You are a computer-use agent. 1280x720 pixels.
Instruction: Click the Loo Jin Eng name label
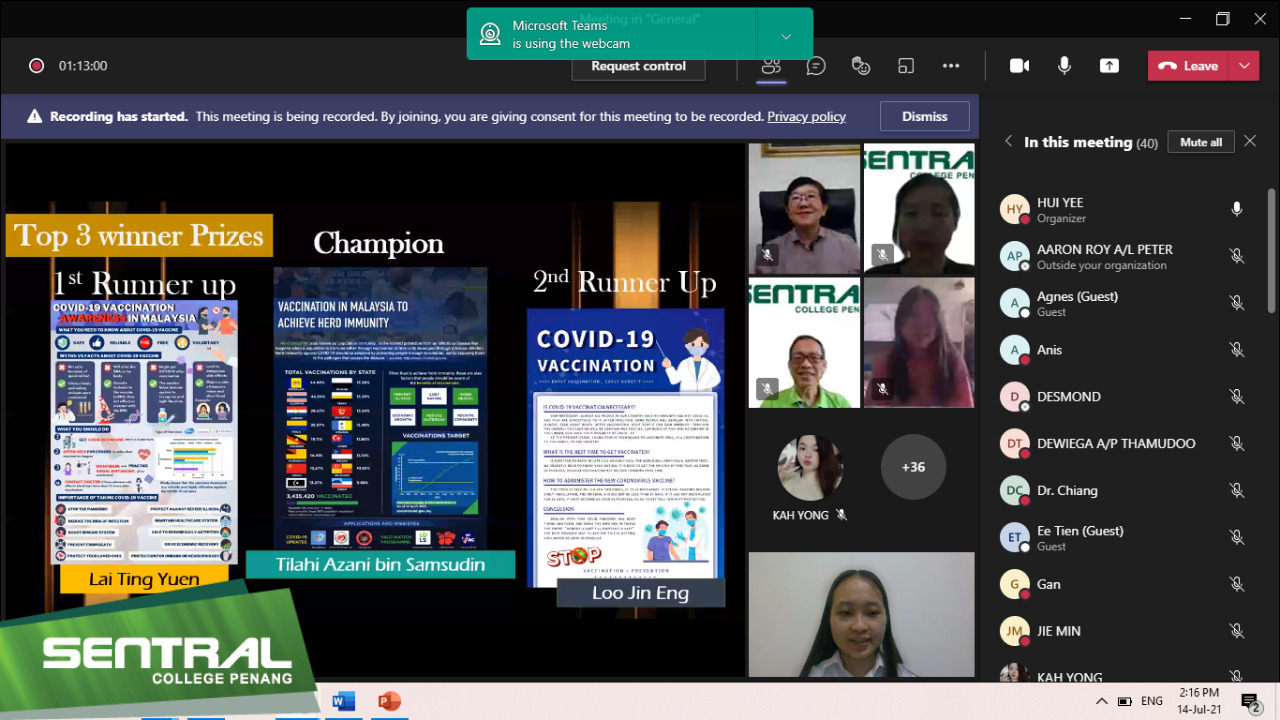(x=640, y=593)
